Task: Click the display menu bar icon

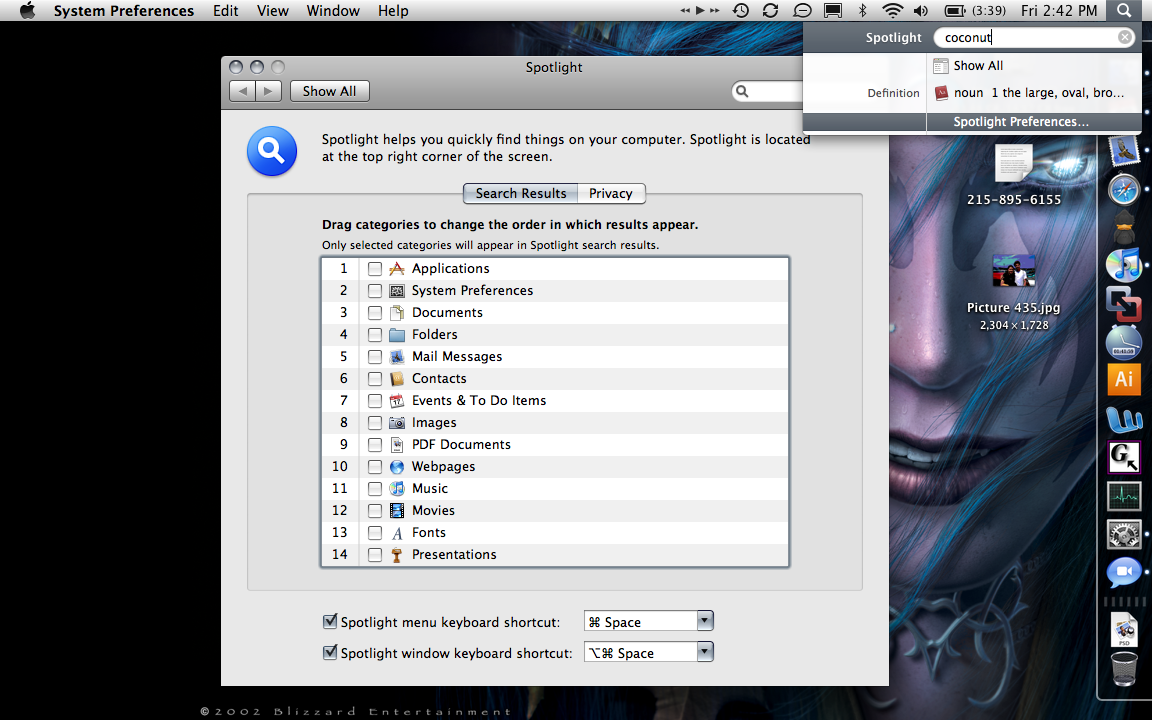Action: 833,10
